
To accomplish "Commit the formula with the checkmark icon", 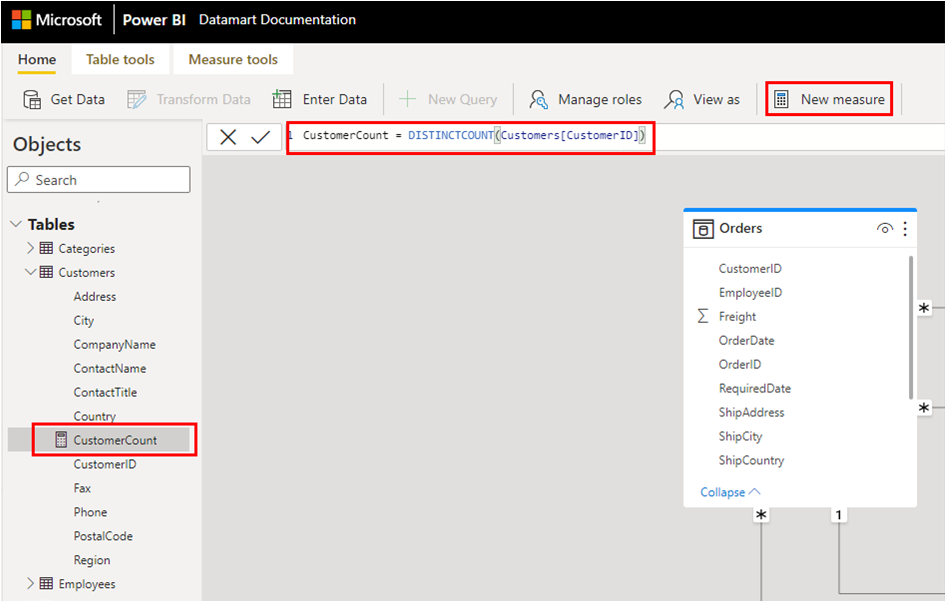I will [261, 138].
